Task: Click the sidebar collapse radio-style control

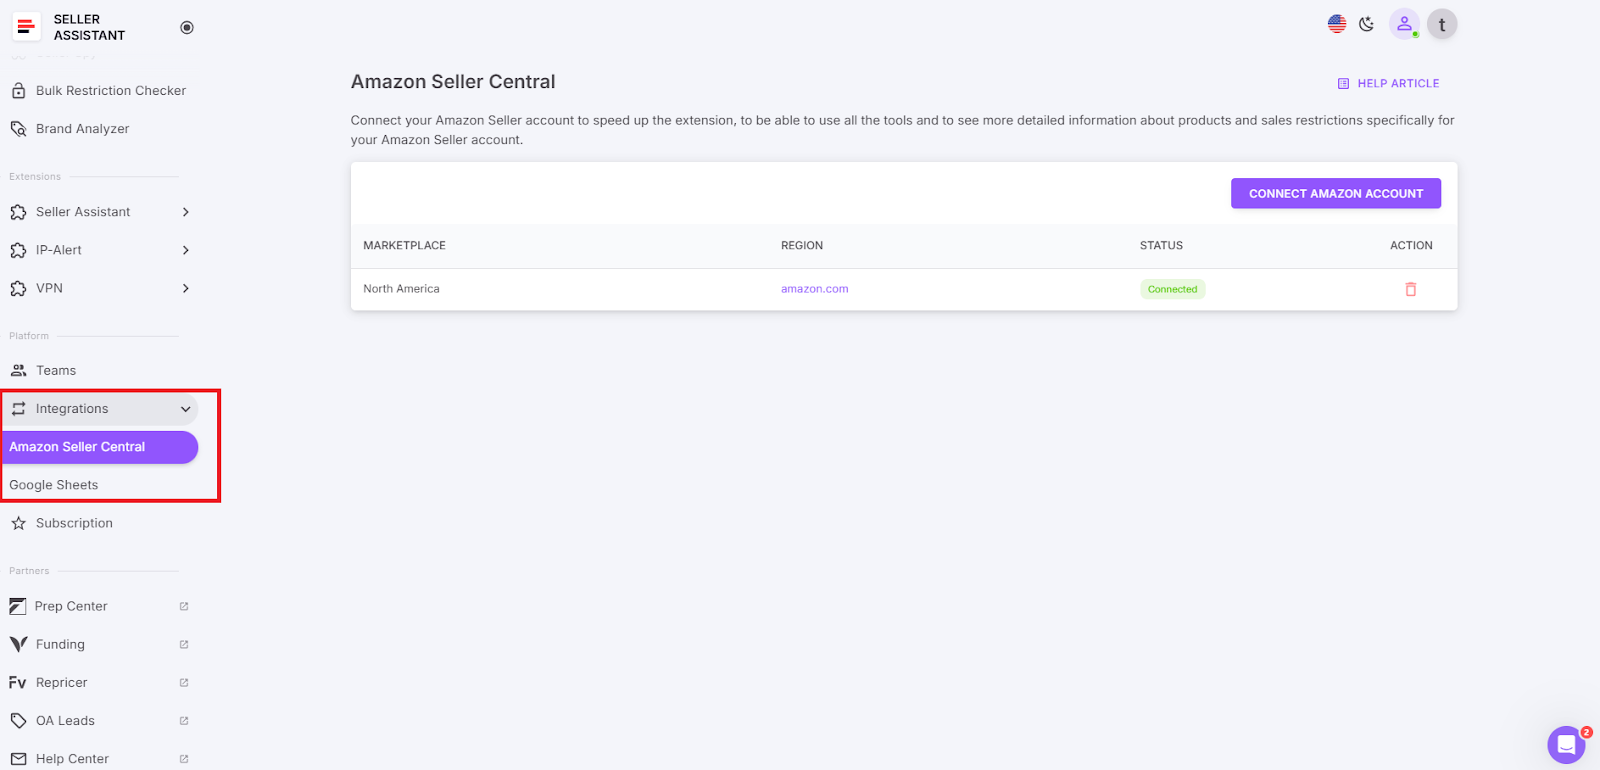Action: (x=186, y=28)
